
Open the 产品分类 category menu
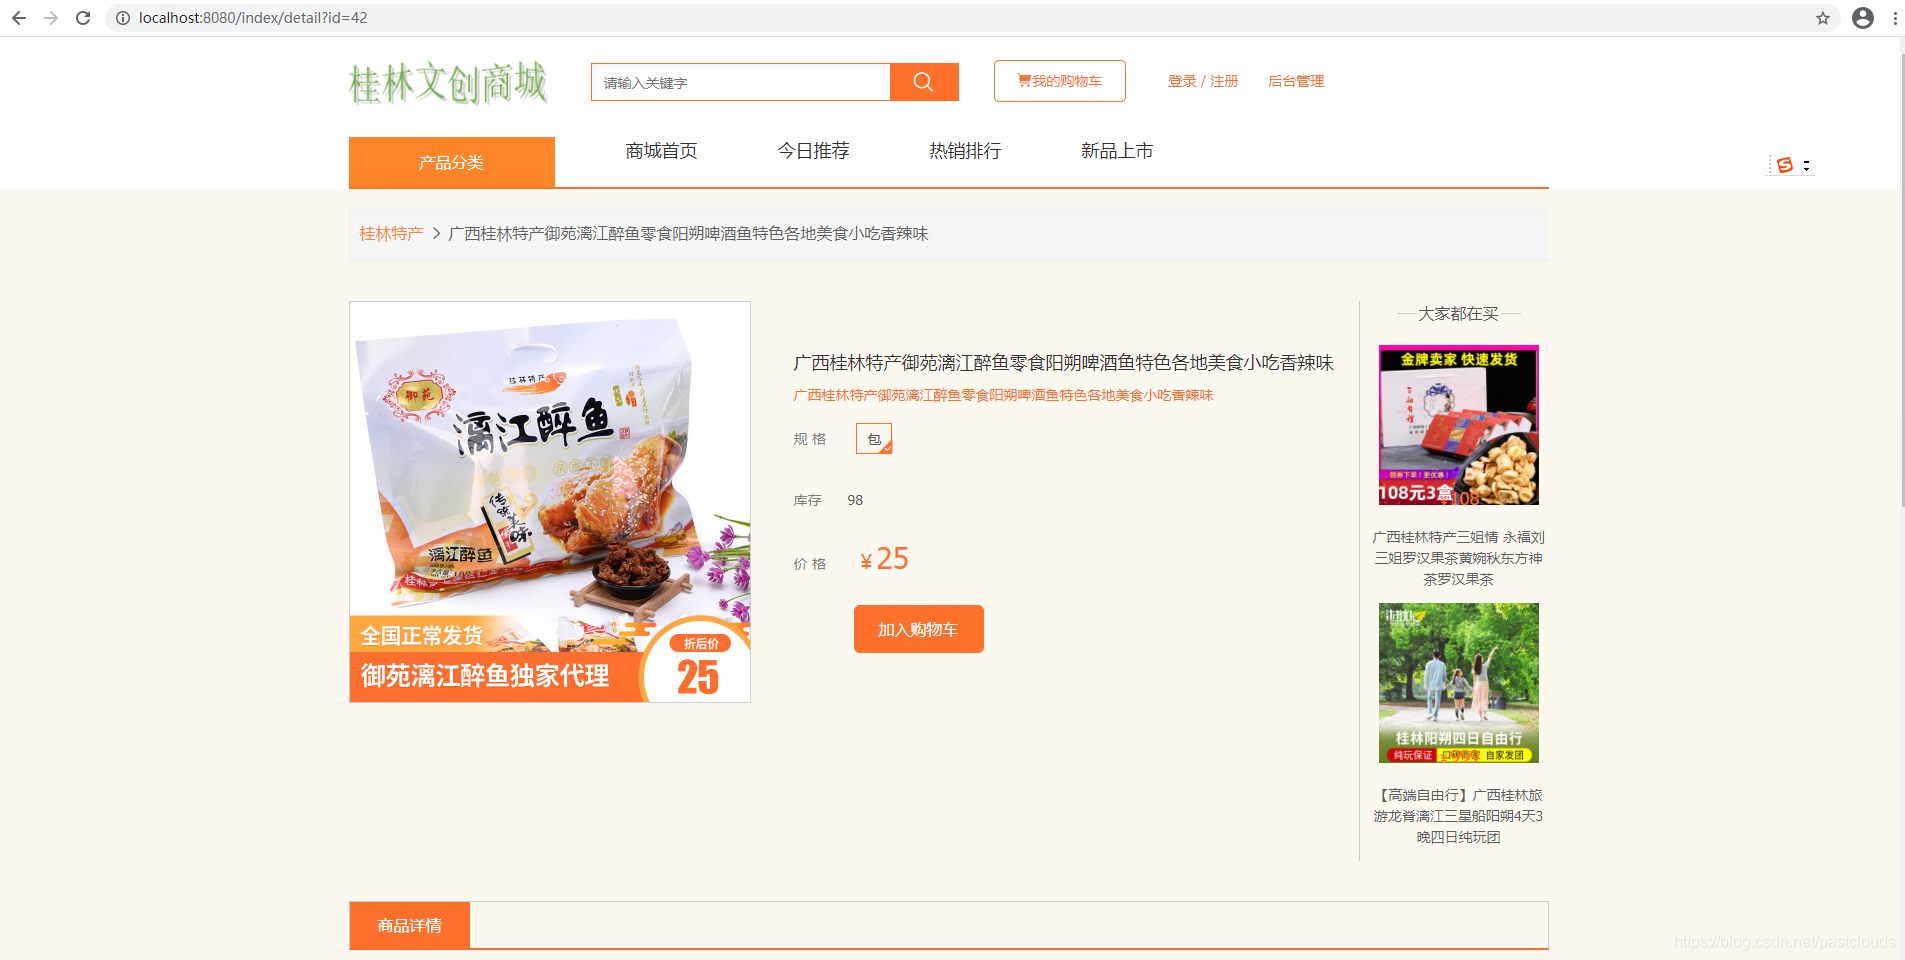(x=452, y=162)
